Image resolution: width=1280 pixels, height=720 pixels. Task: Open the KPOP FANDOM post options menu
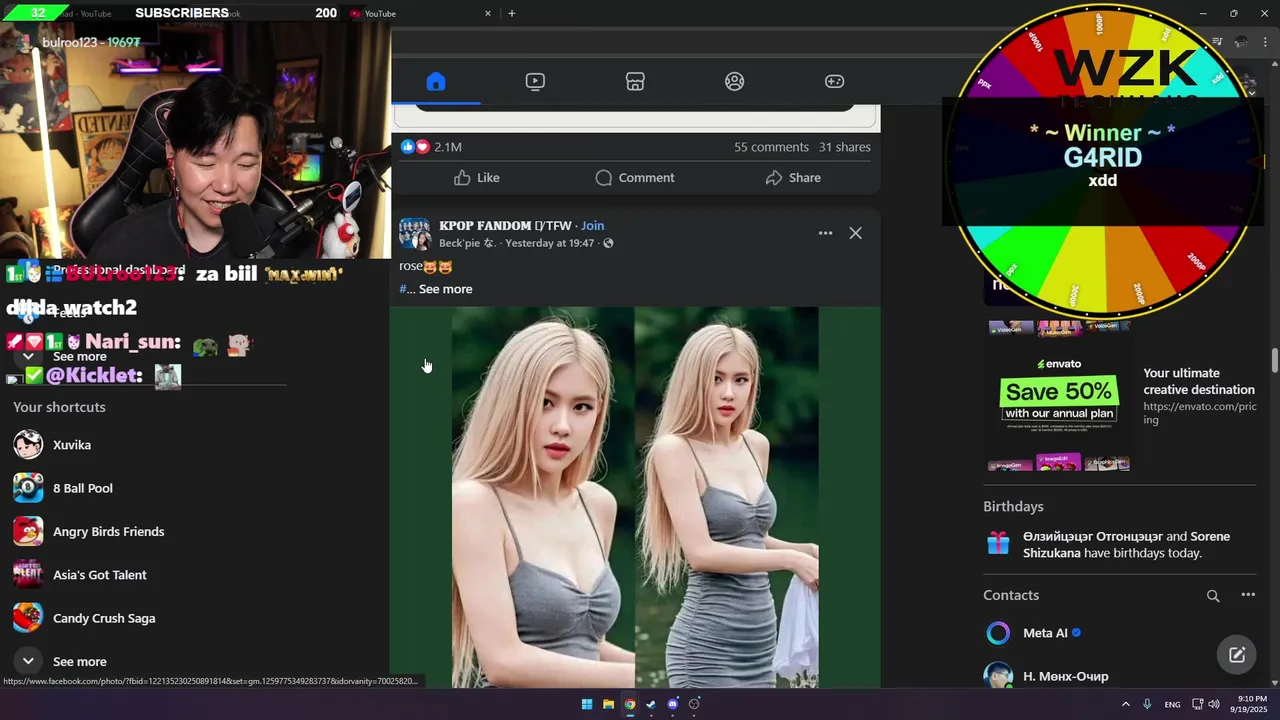click(825, 233)
